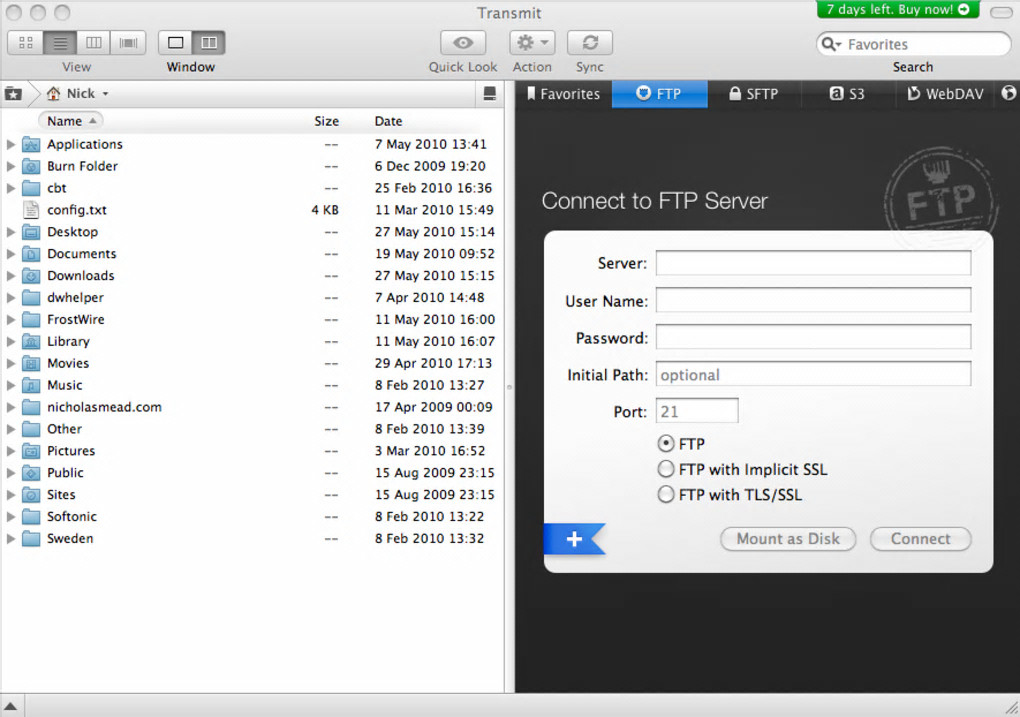Click the Movies folder icon
Screen dimensions: 1020x717
click(31, 364)
